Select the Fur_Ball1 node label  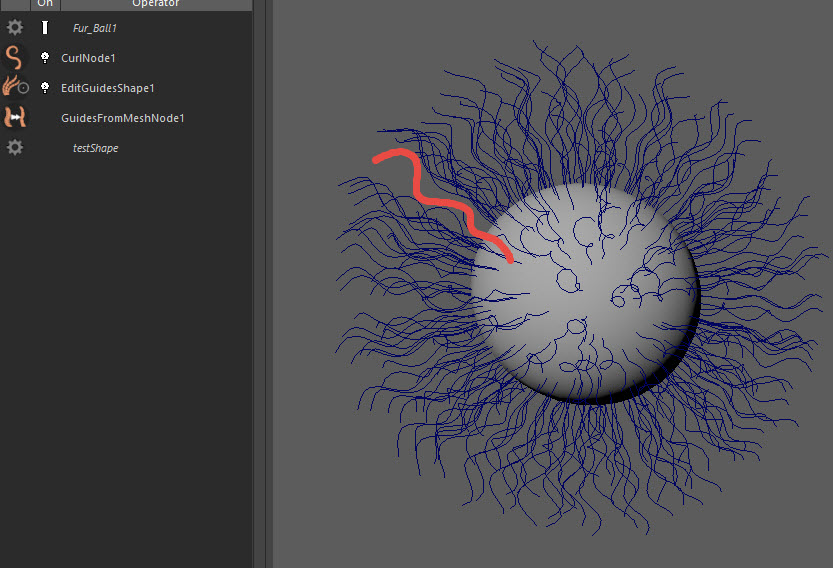point(95,29)
